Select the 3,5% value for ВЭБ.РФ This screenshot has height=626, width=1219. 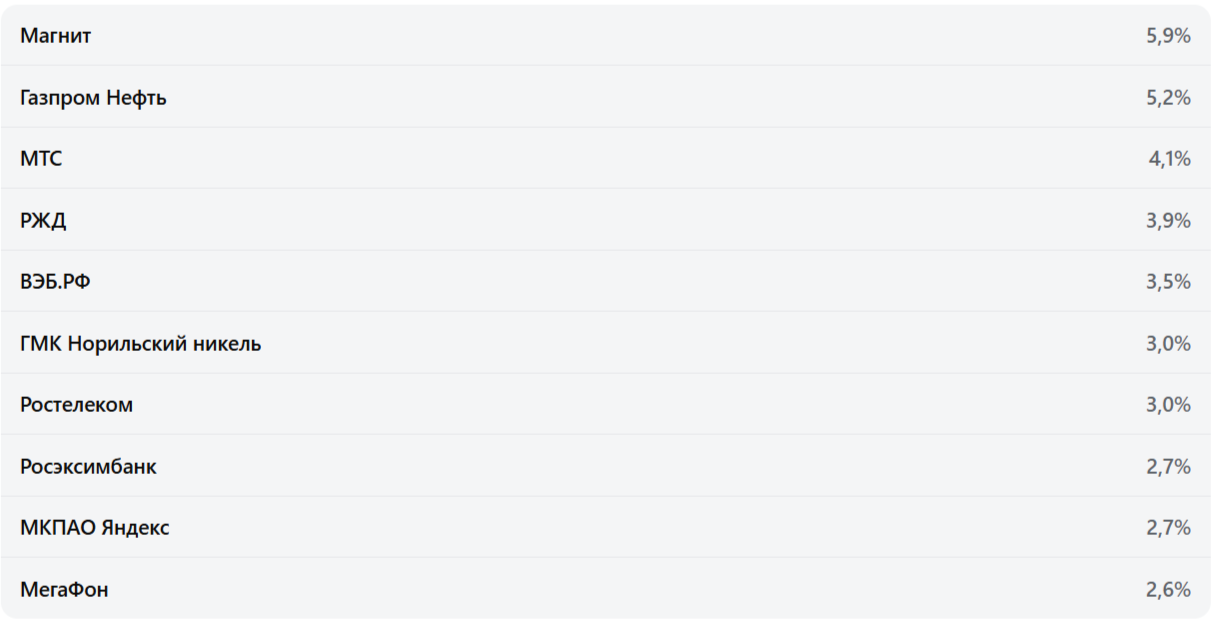[x=1168, y=282]
